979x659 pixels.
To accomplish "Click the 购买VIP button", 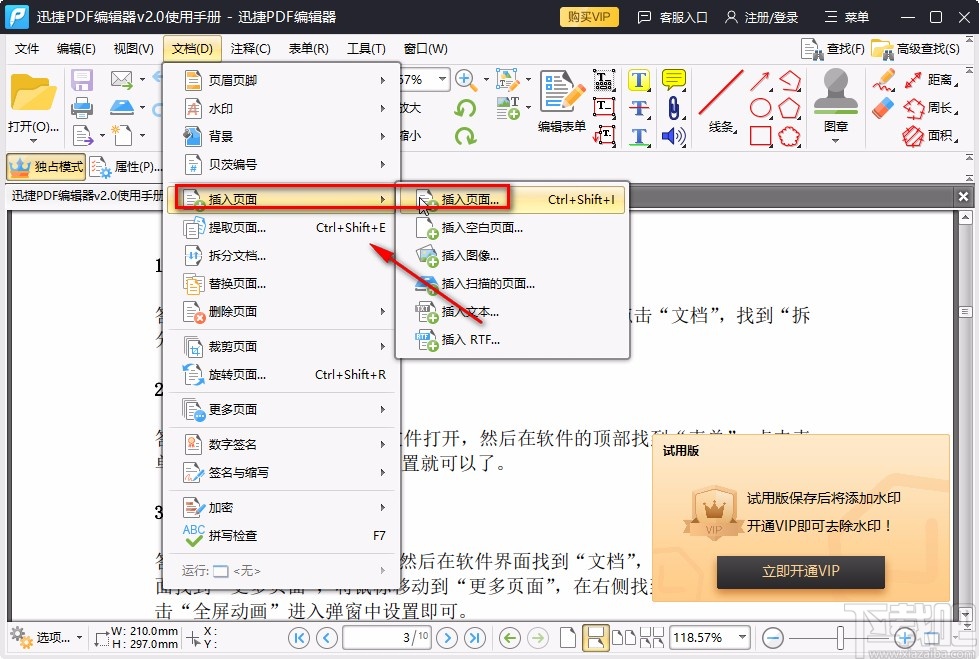I will tap(588, 16).
